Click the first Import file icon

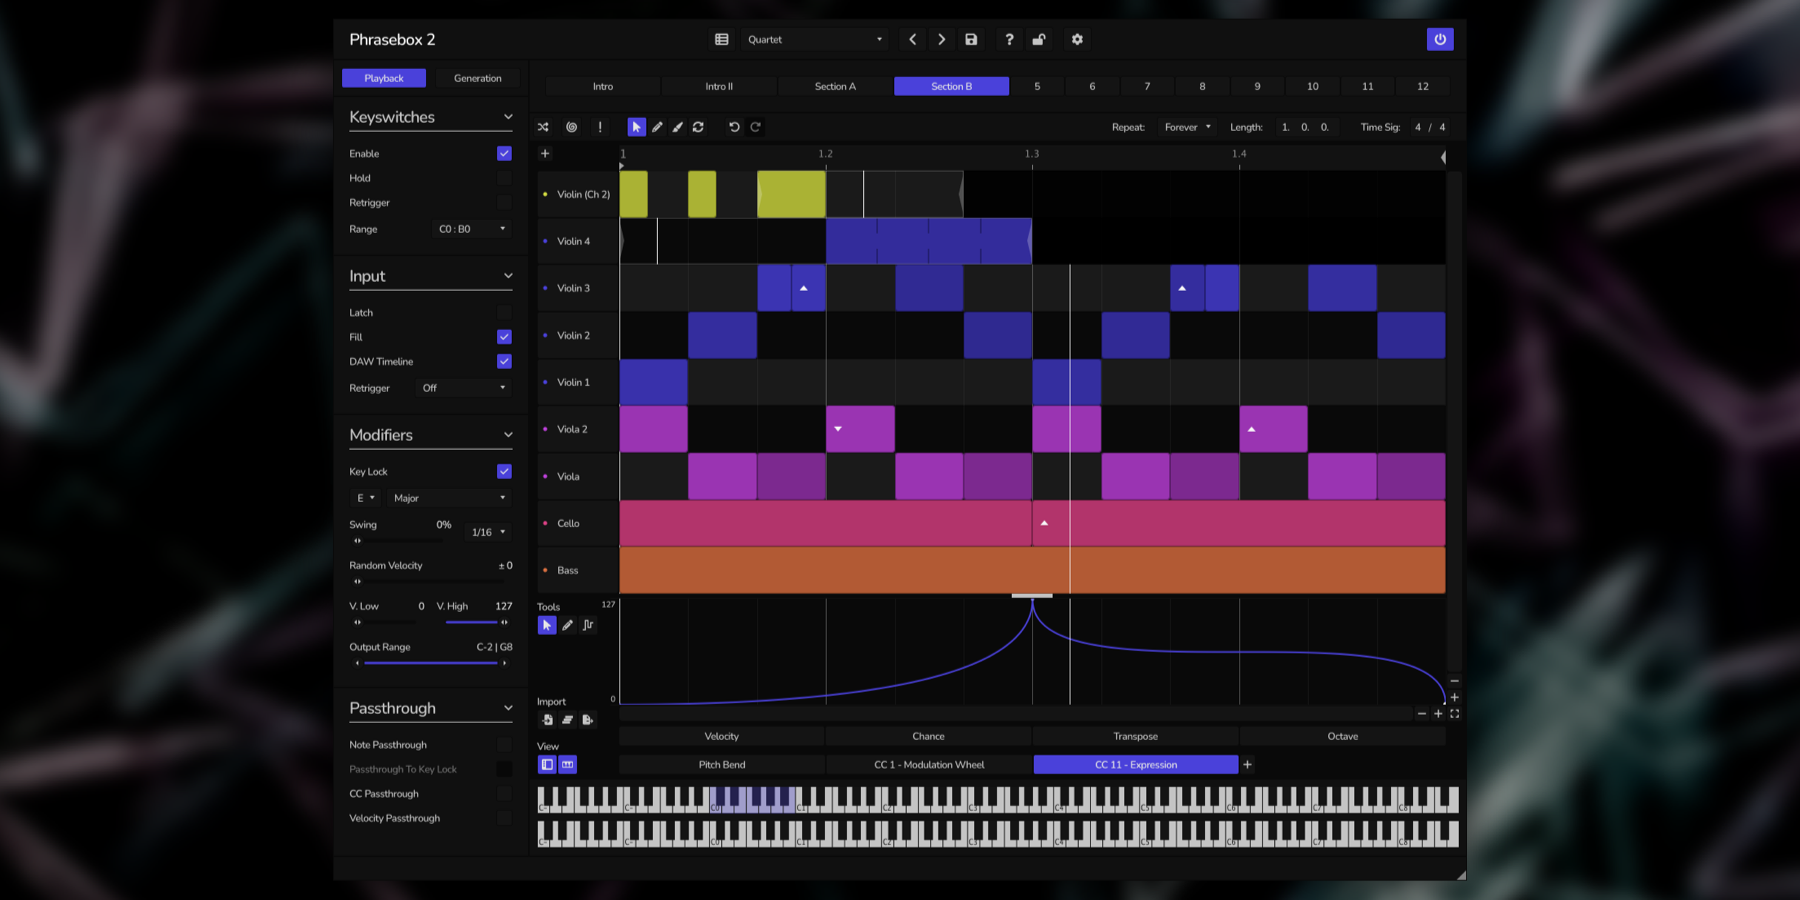point(547,720)
